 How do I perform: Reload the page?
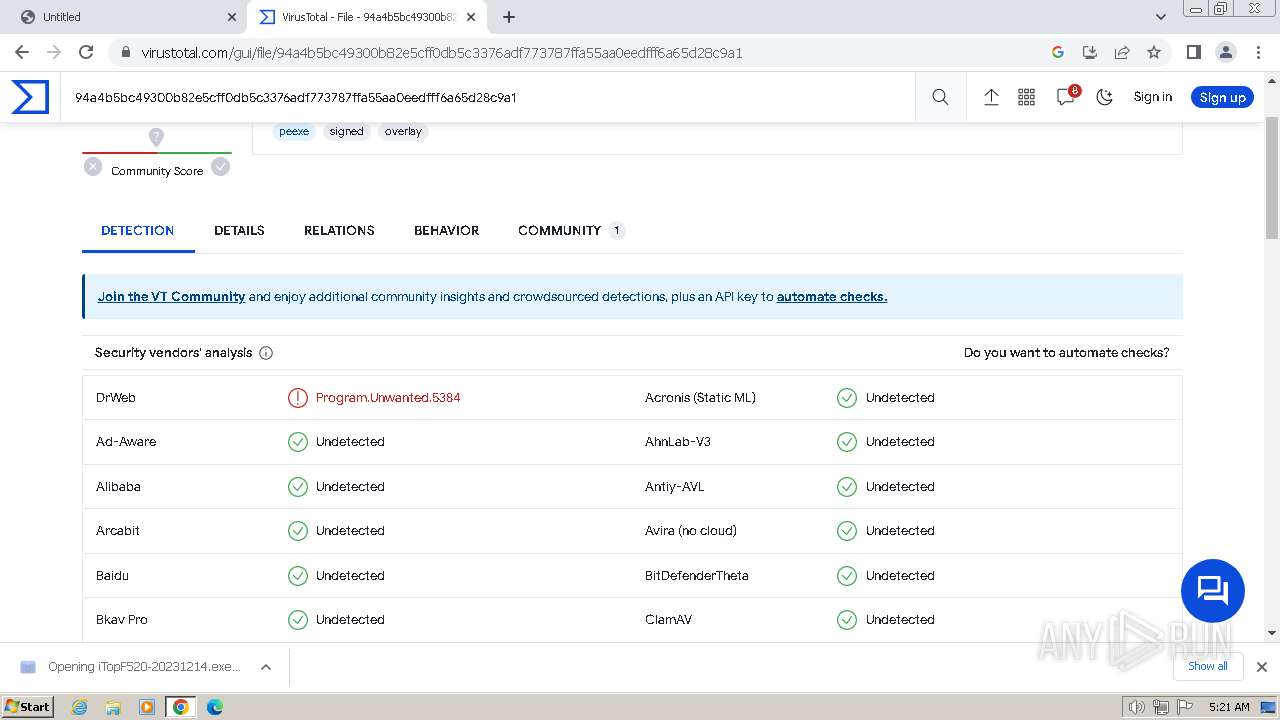(86, 52)
